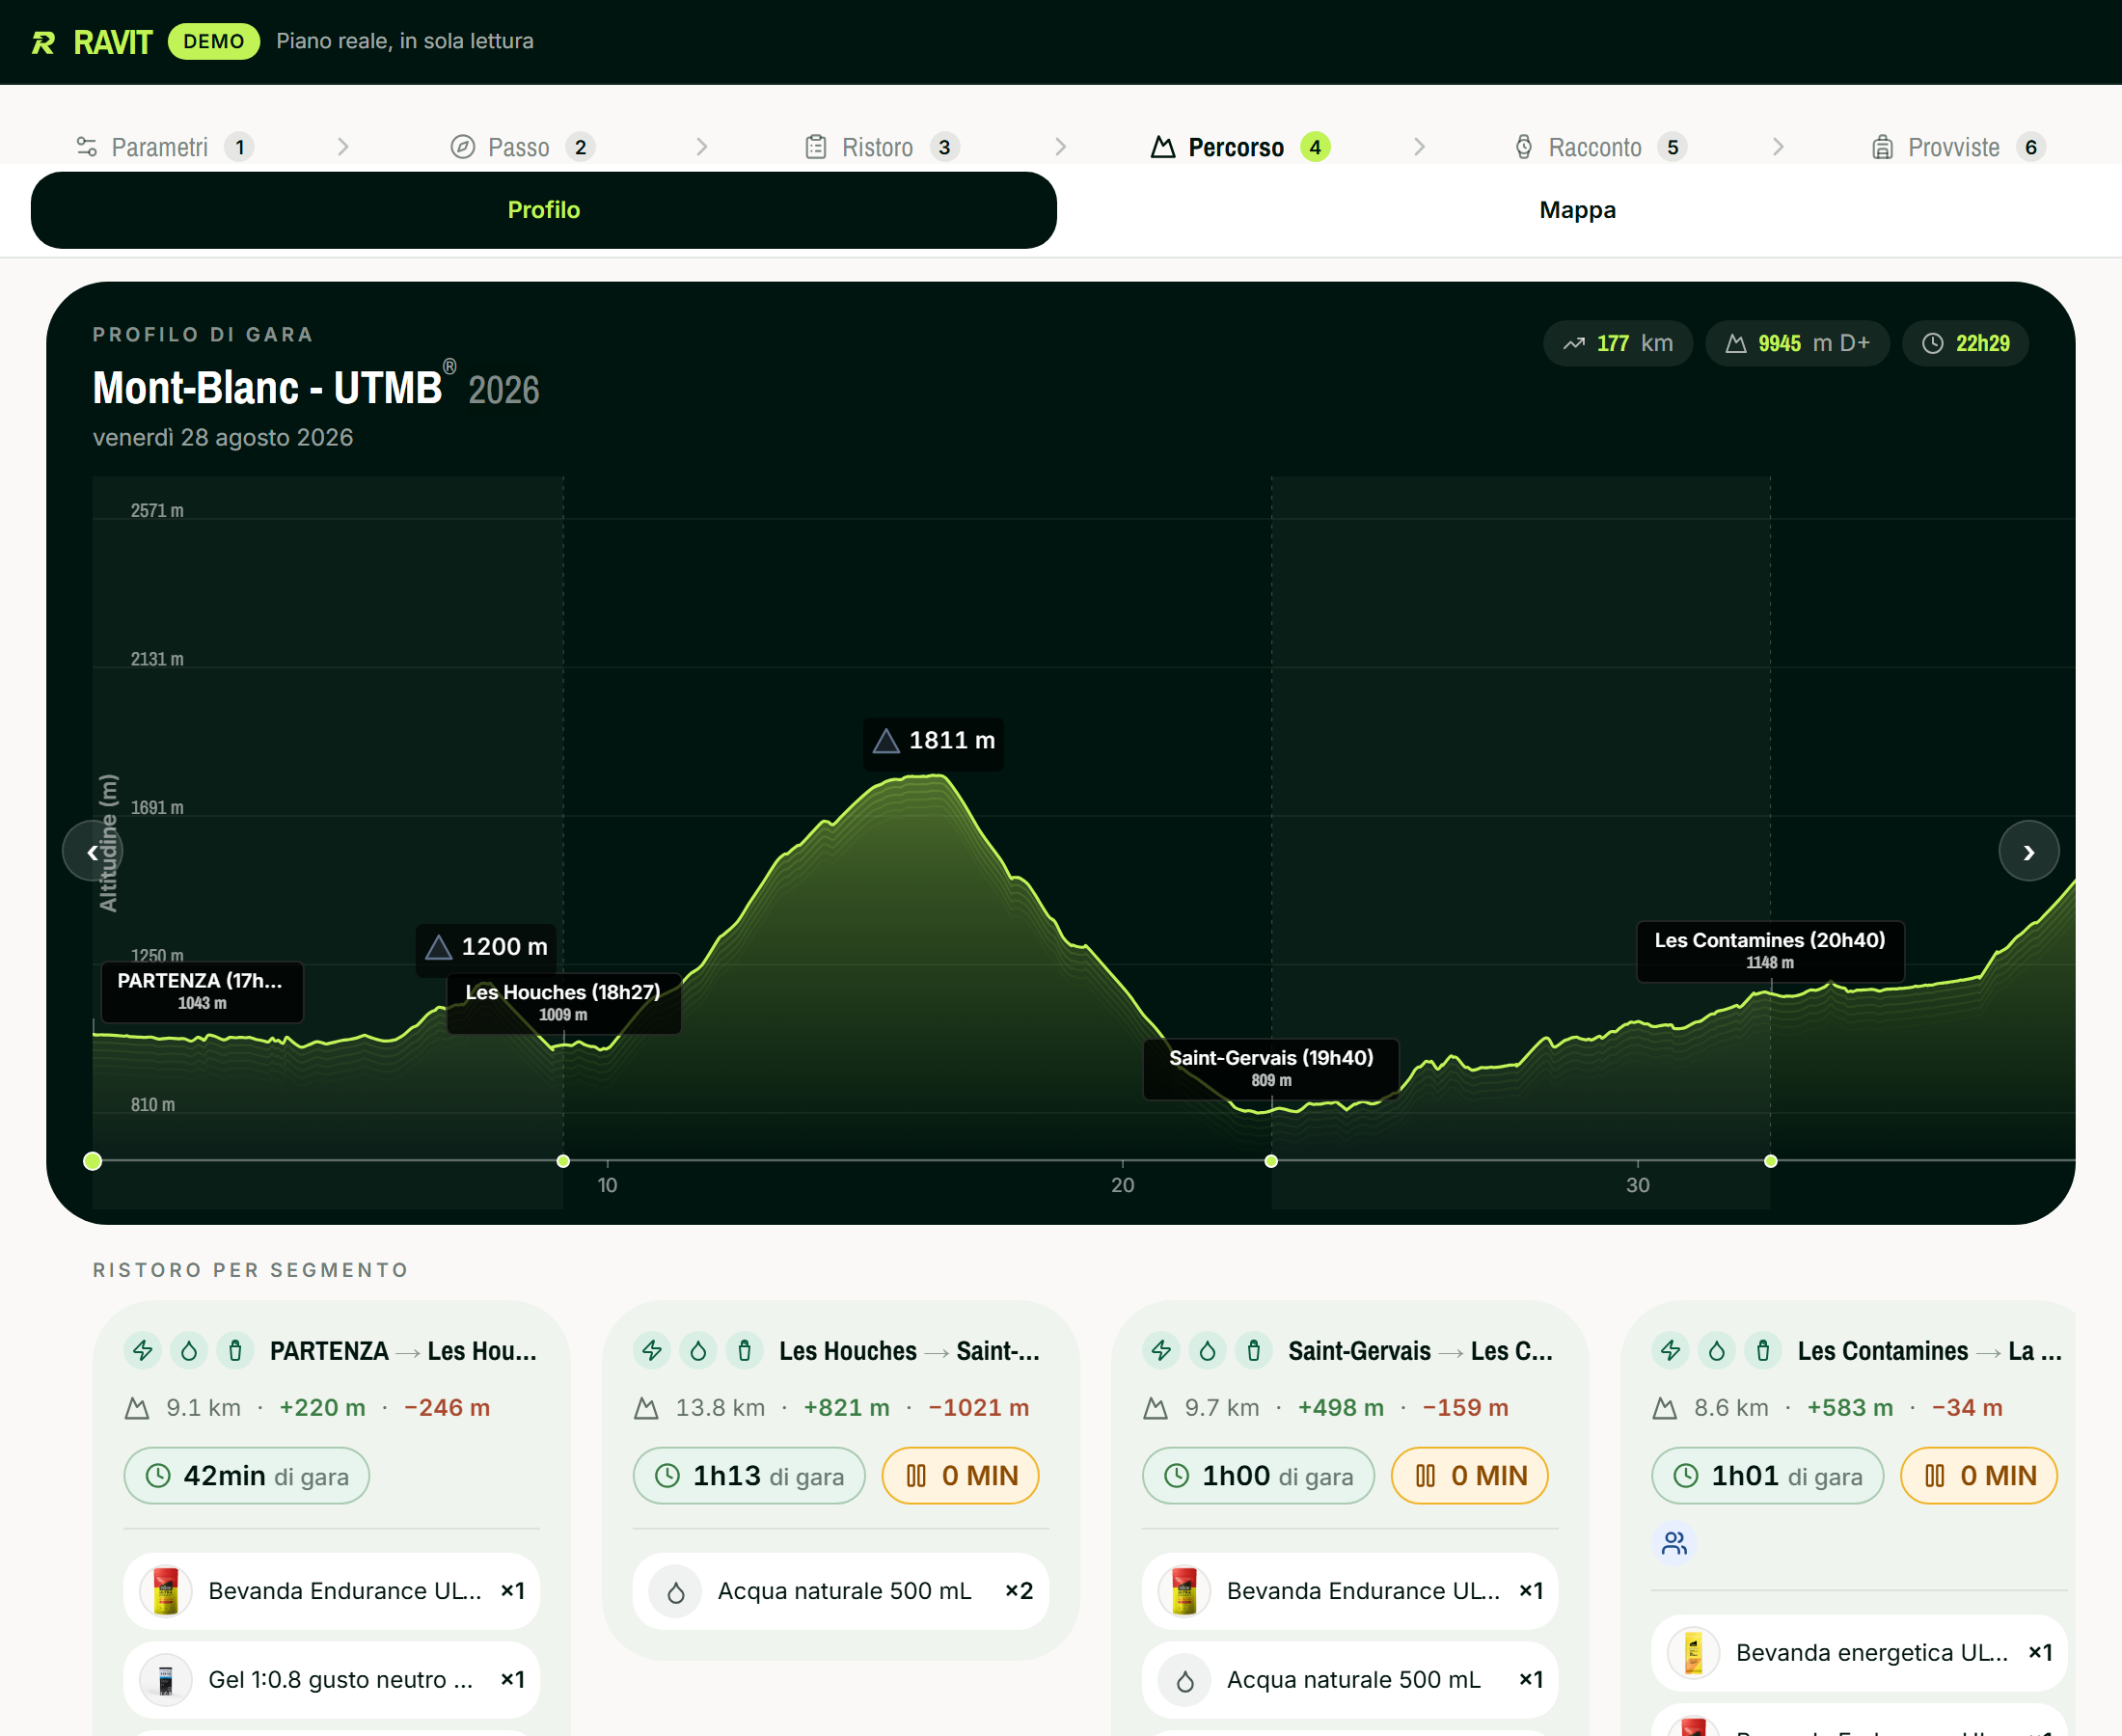Screen dimensions: 2122x1736
Task: Go to the Provviste step 6
Action: pyautogui.click(x=1958, y=147)
